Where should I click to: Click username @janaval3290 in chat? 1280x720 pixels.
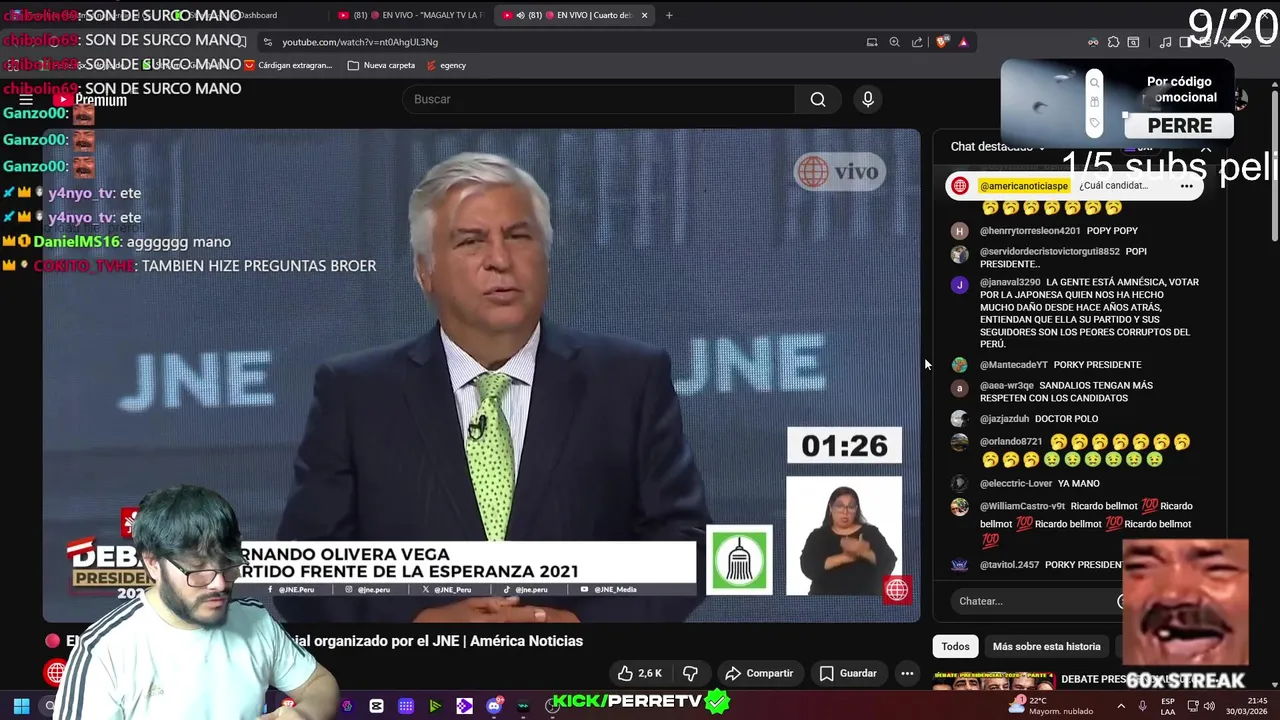coord(1009,282)
